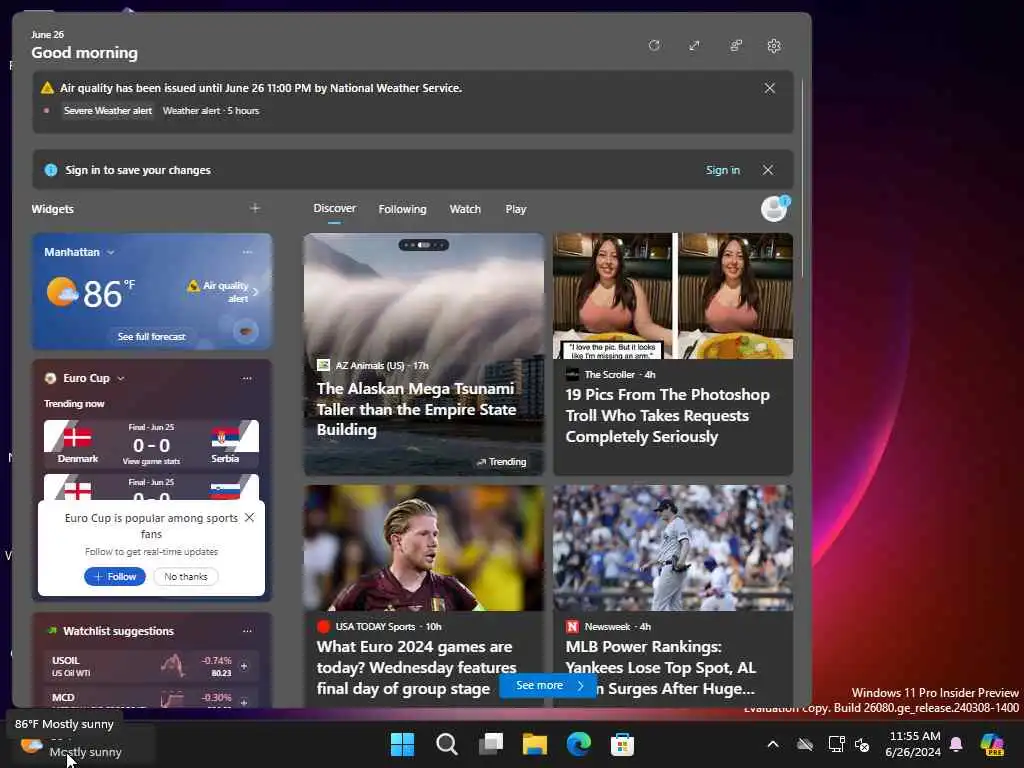Open Manhattan weather widget options menu

247,252
